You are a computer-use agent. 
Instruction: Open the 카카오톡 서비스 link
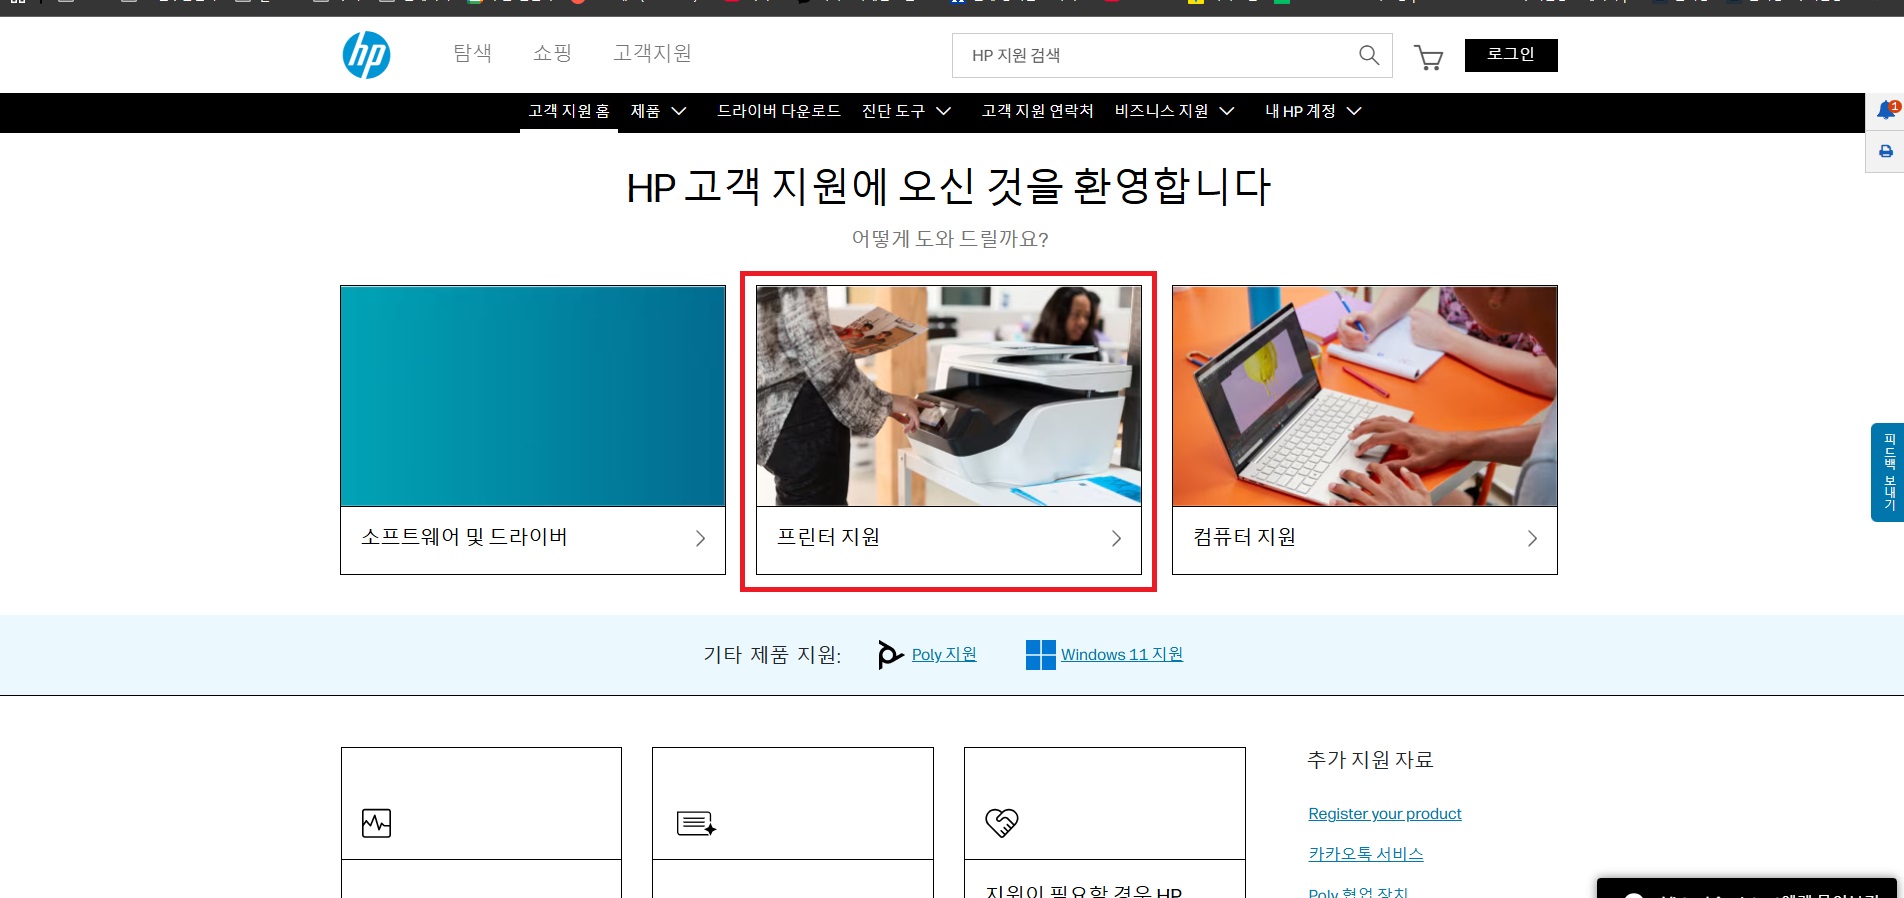pos(1366,854)
